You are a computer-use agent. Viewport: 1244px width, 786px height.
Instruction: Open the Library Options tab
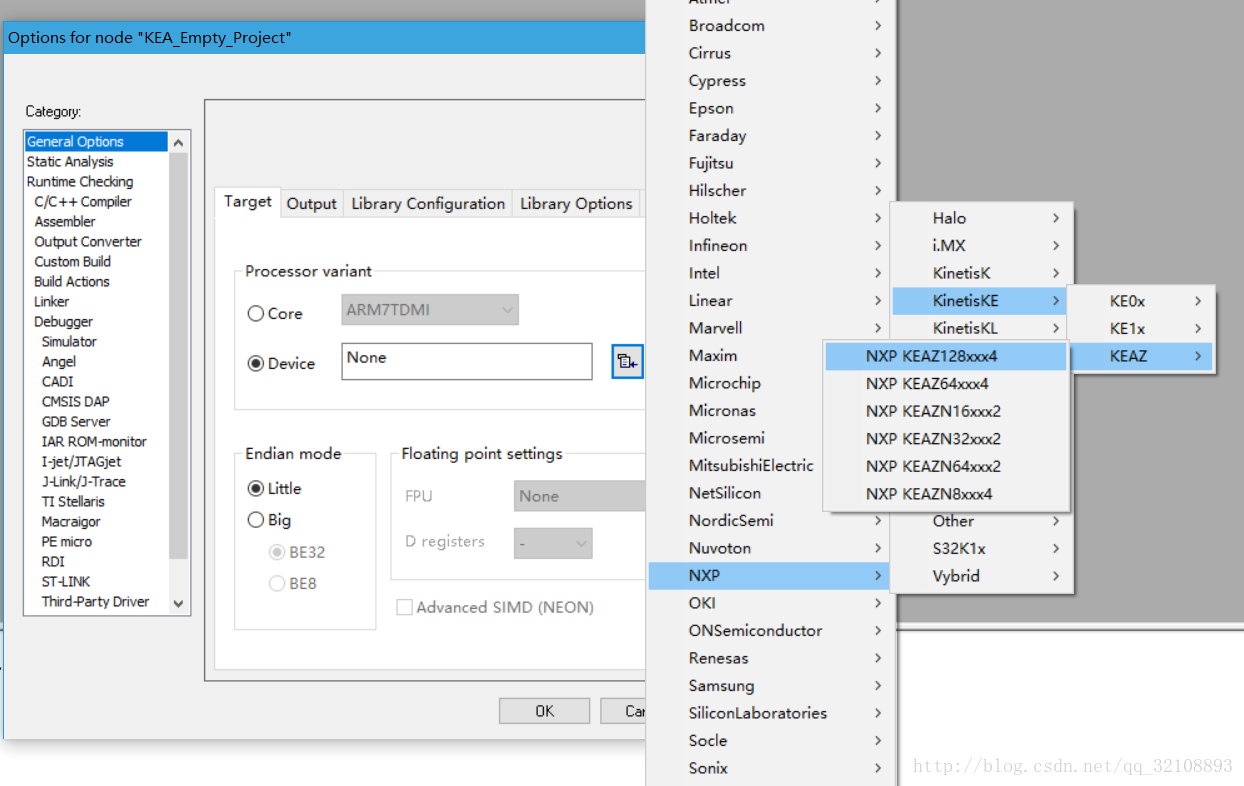576,204
